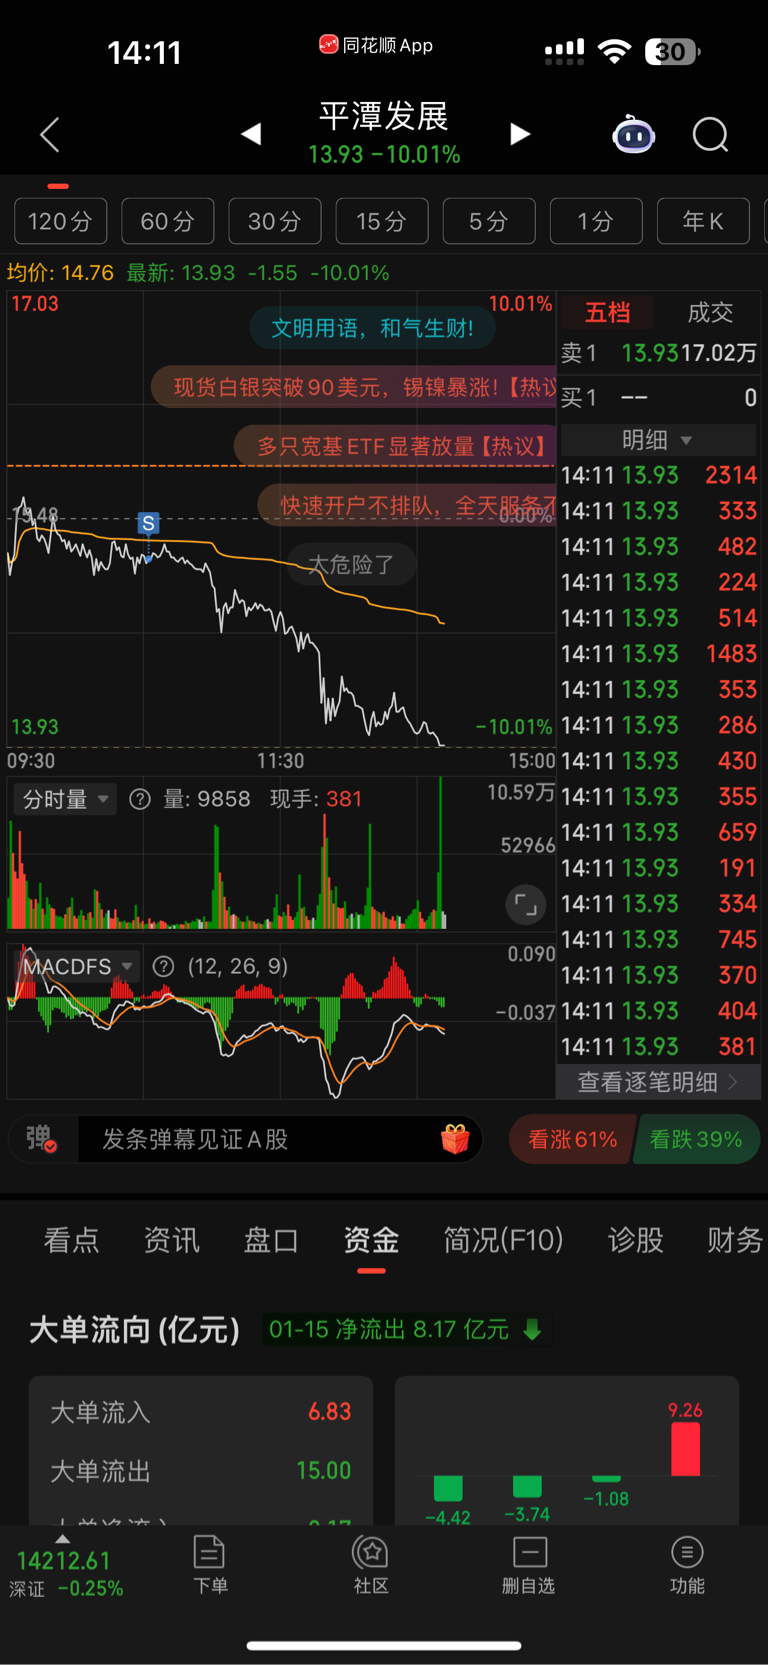Viewport: 768px width, 1665px height.
Task: Open 功能 functions icon
Action: pos(687,1564)
